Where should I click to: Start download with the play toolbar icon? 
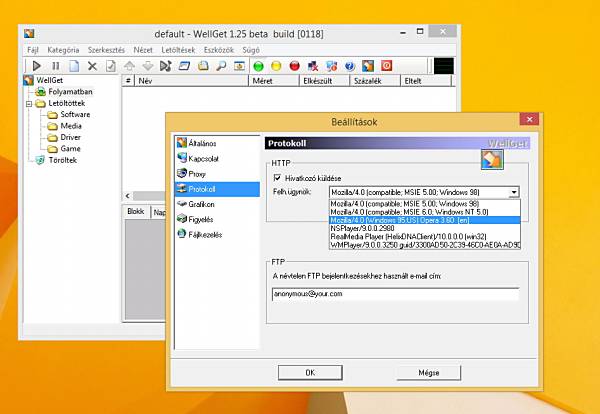[37, 66]
